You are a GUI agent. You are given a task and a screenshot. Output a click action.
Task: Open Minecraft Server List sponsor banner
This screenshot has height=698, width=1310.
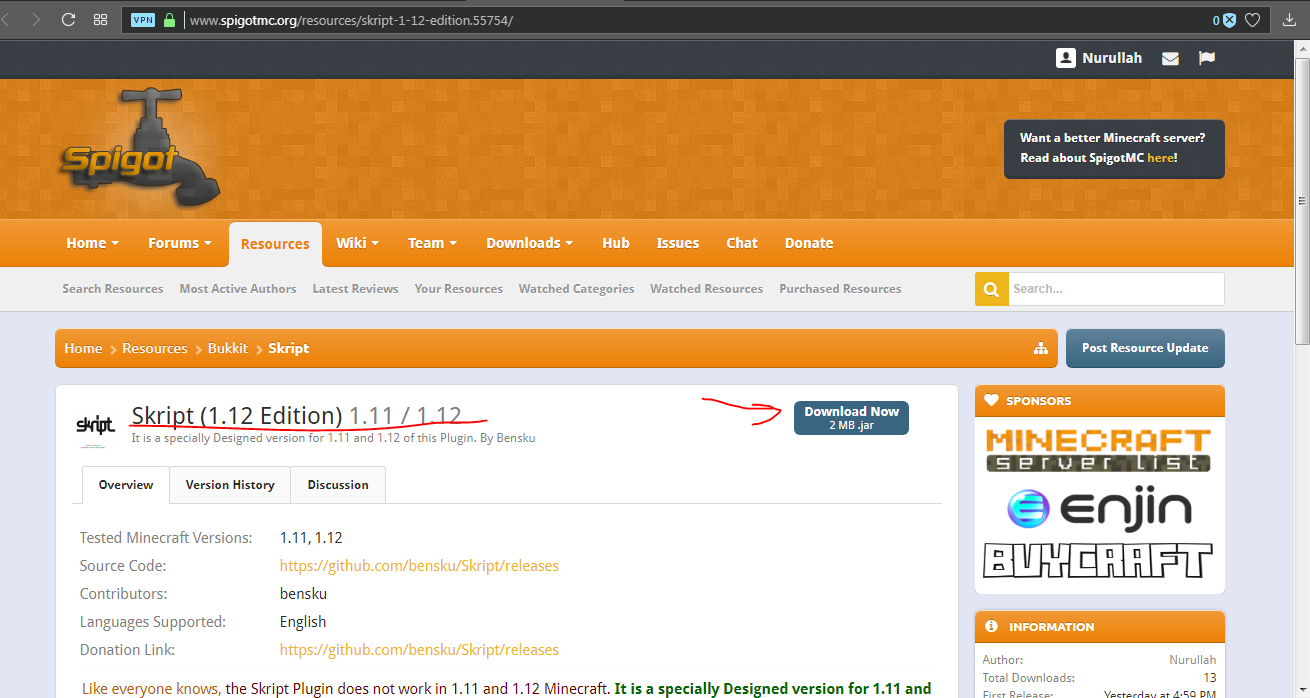[x=1099, y=450]
